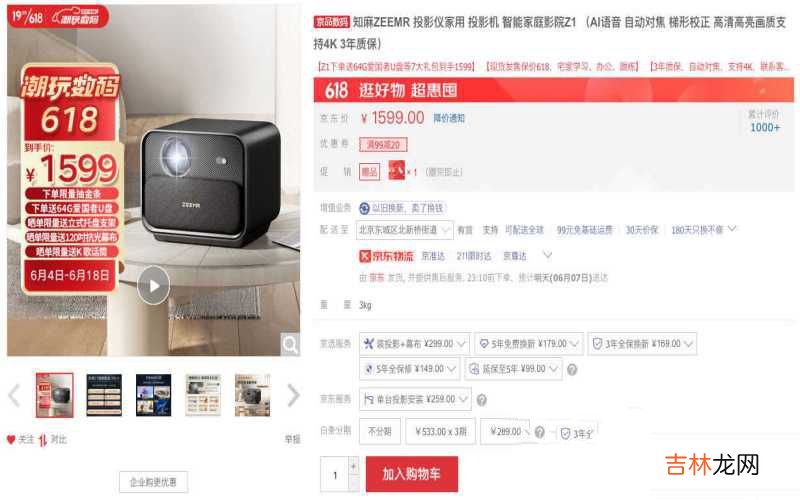Select the ¥289.00 installment option
This screenshot has height=500, width=800.
coord(506,432)
